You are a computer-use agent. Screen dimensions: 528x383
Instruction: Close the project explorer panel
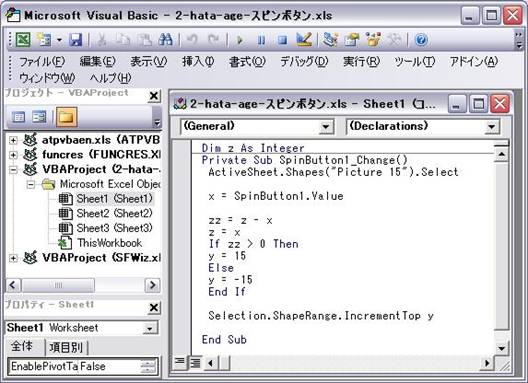pyautogui.click(x=154, y=96)
